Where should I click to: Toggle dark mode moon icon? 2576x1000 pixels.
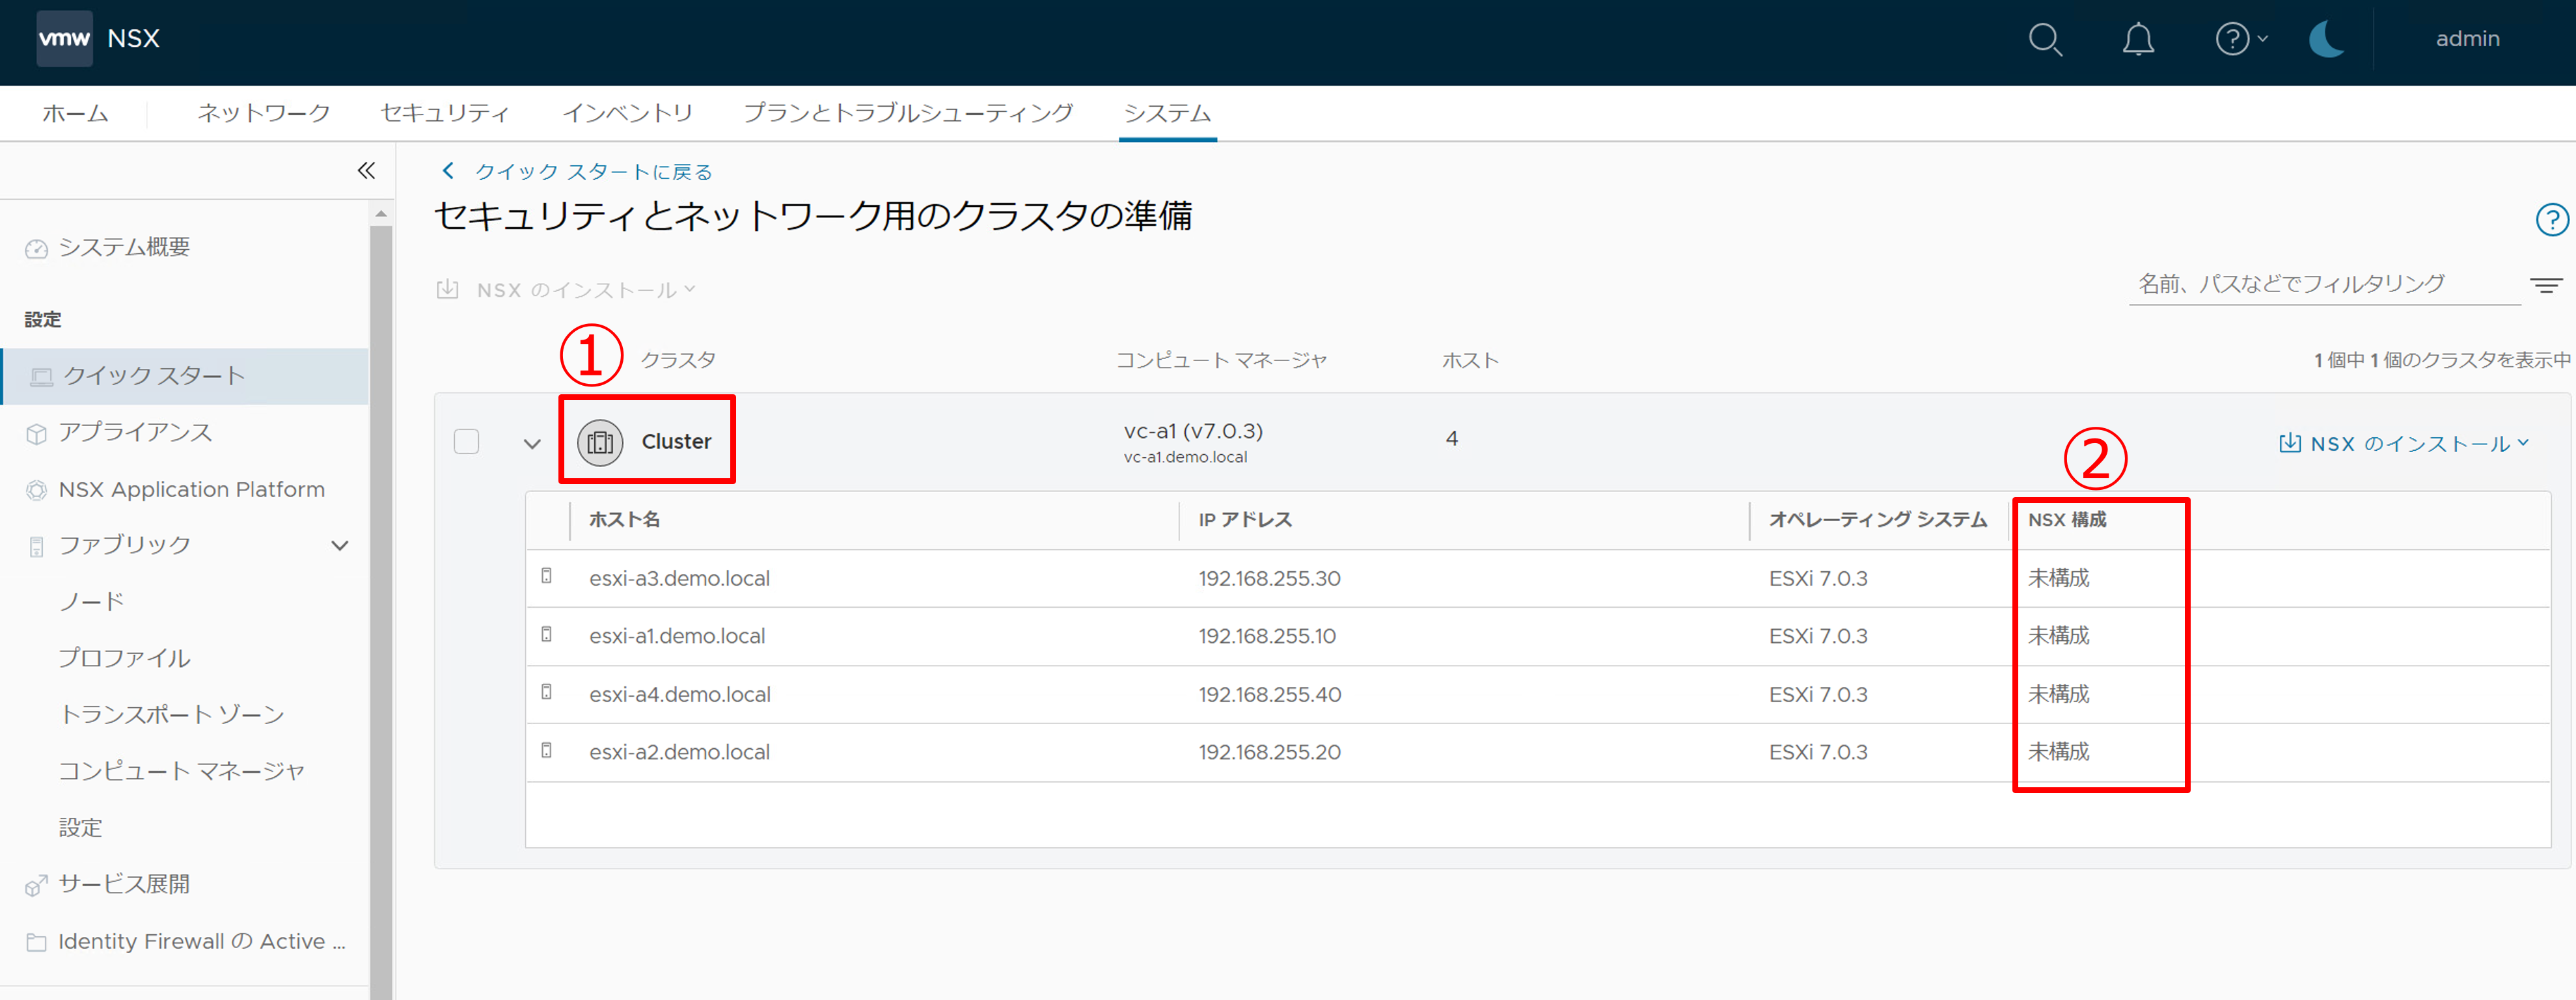tap(2327, 40)
